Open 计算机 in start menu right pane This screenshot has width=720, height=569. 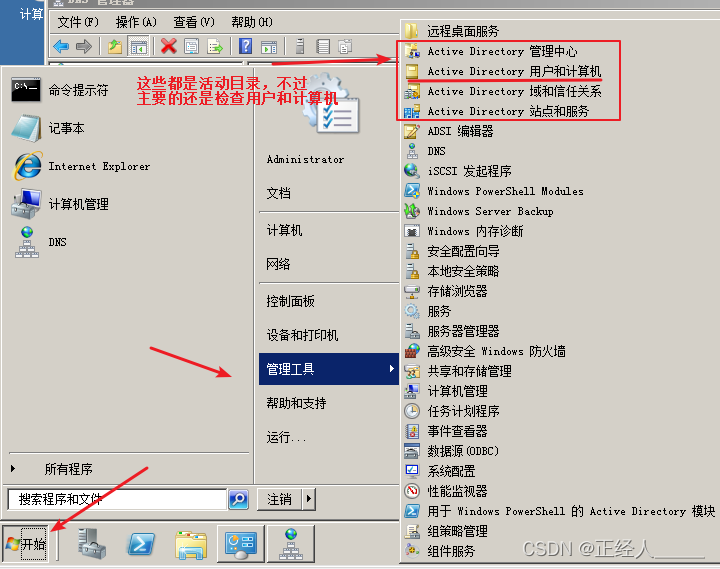[x=284, y=230]
